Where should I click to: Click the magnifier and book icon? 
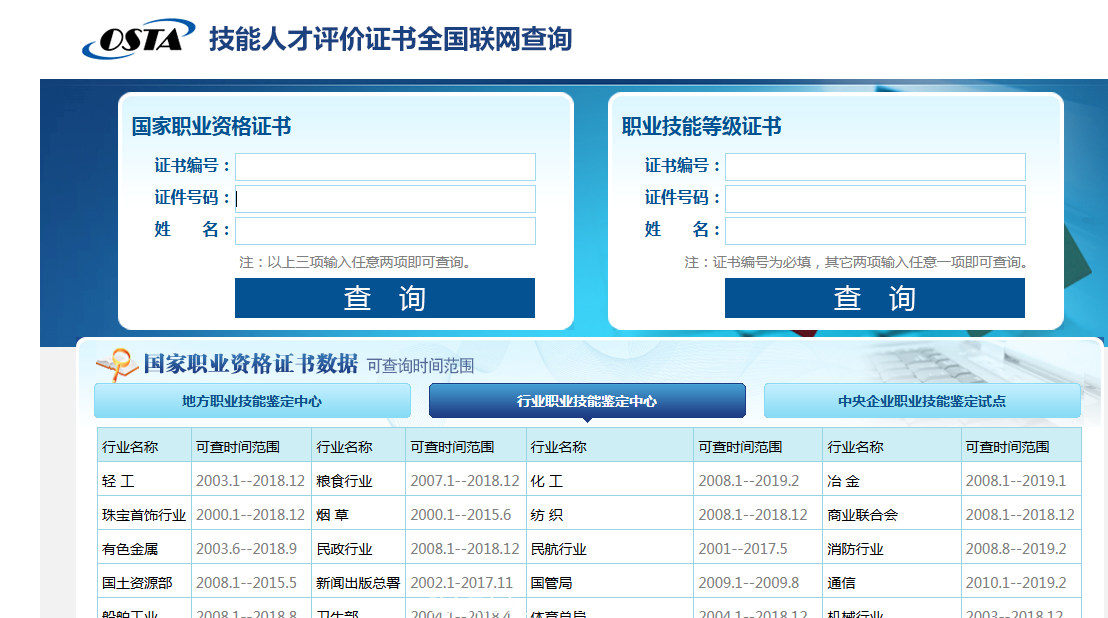coord(117,364)
